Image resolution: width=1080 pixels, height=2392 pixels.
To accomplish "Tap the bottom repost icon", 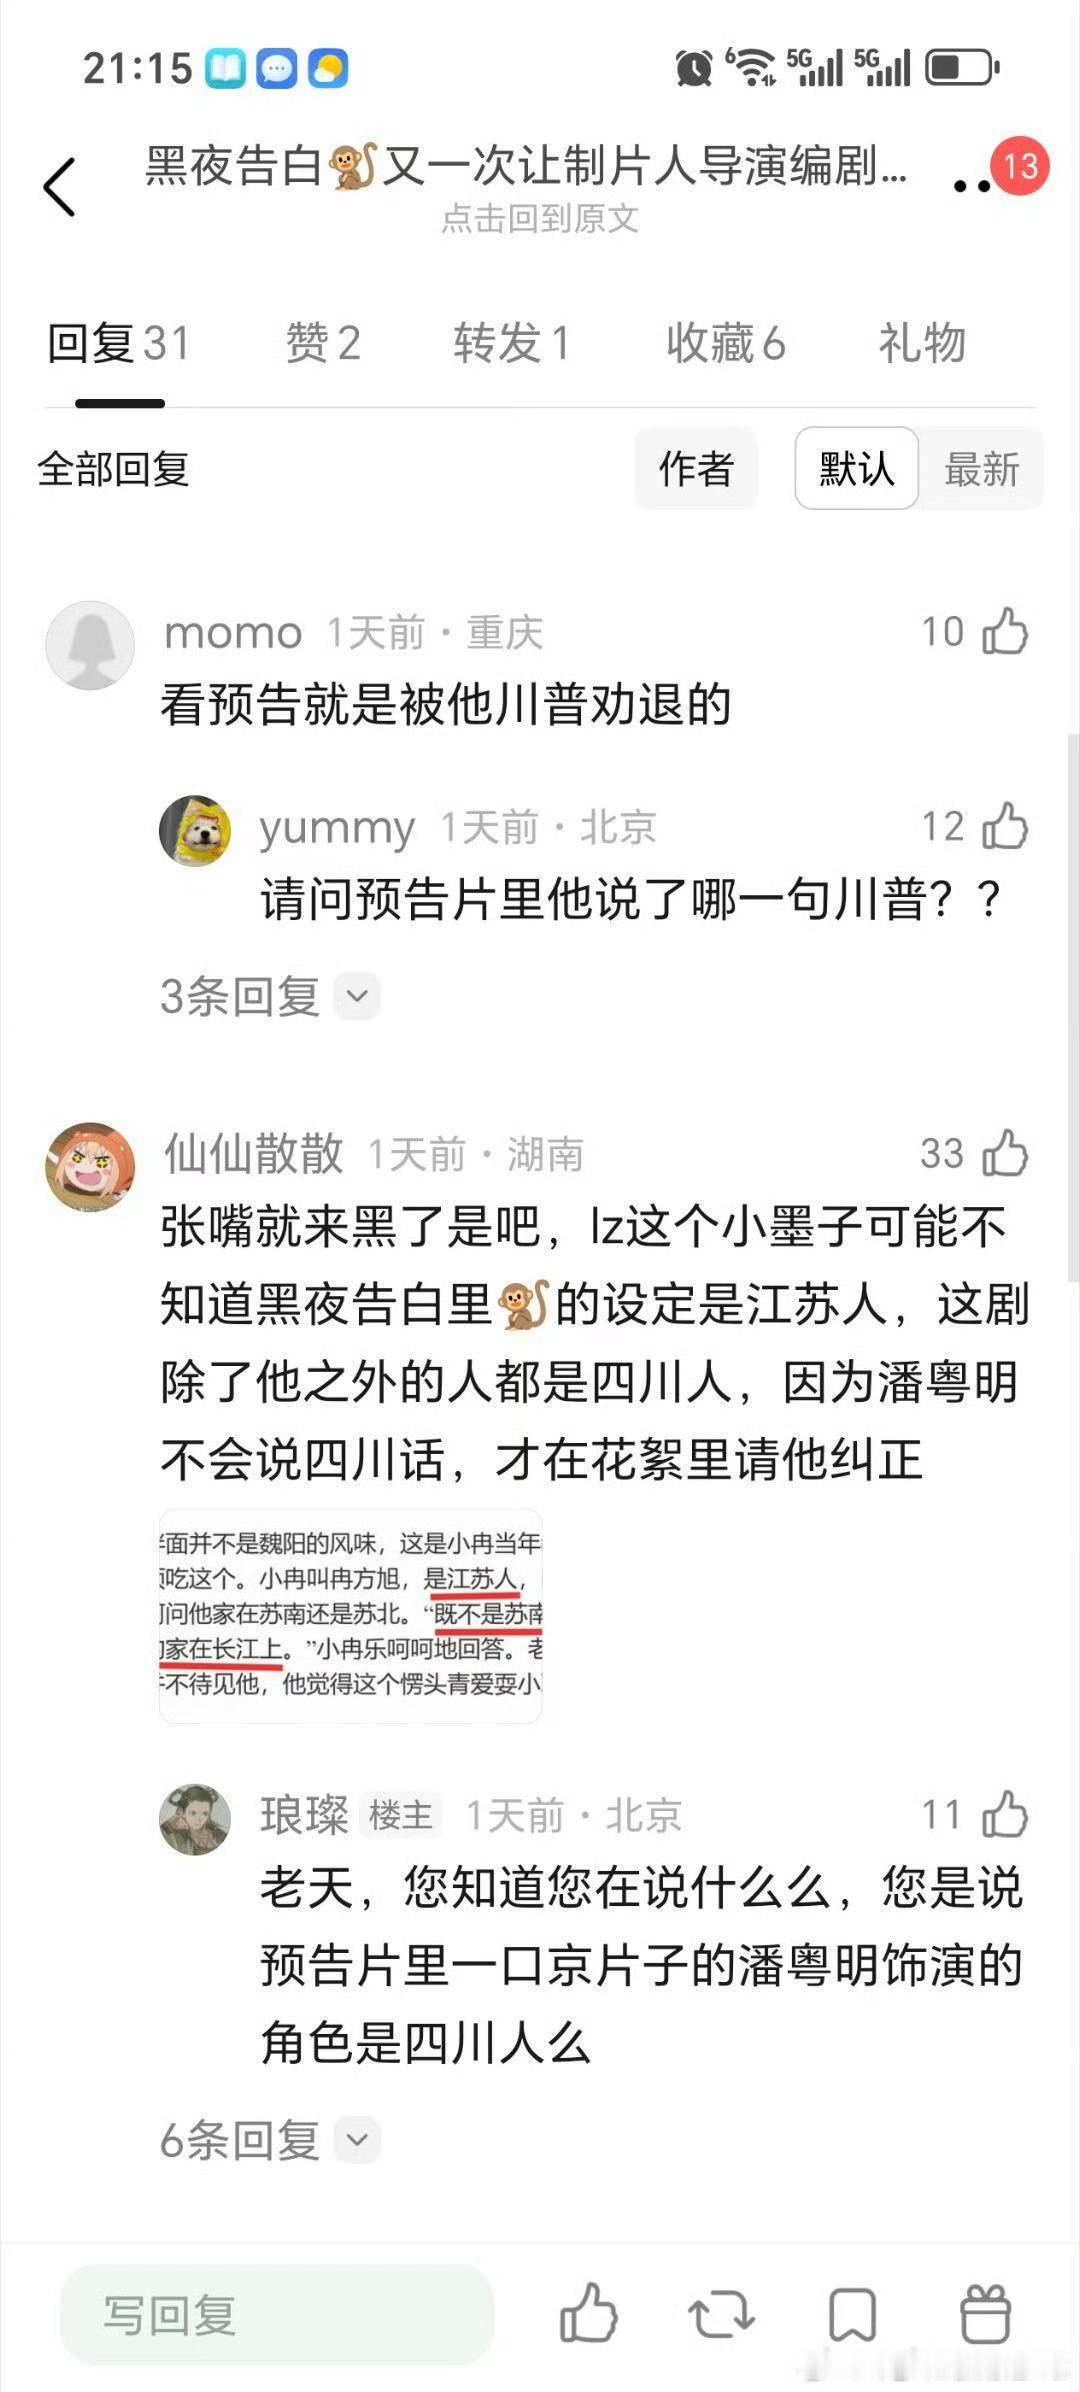I will 720,2315.
